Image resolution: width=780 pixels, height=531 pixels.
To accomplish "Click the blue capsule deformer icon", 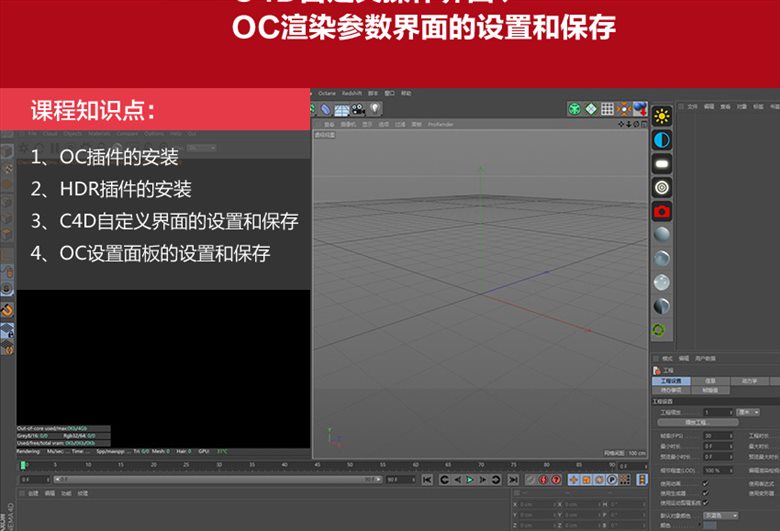I will tap(325, 109).
